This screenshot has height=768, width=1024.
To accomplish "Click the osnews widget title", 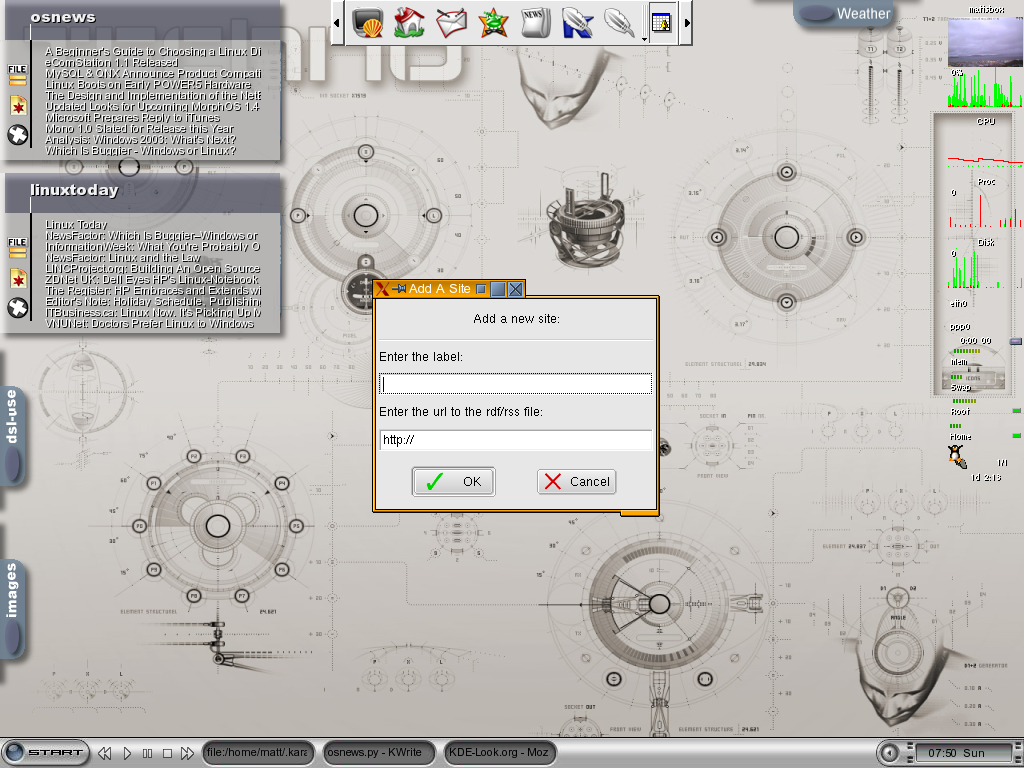I will tap(63, 18).
